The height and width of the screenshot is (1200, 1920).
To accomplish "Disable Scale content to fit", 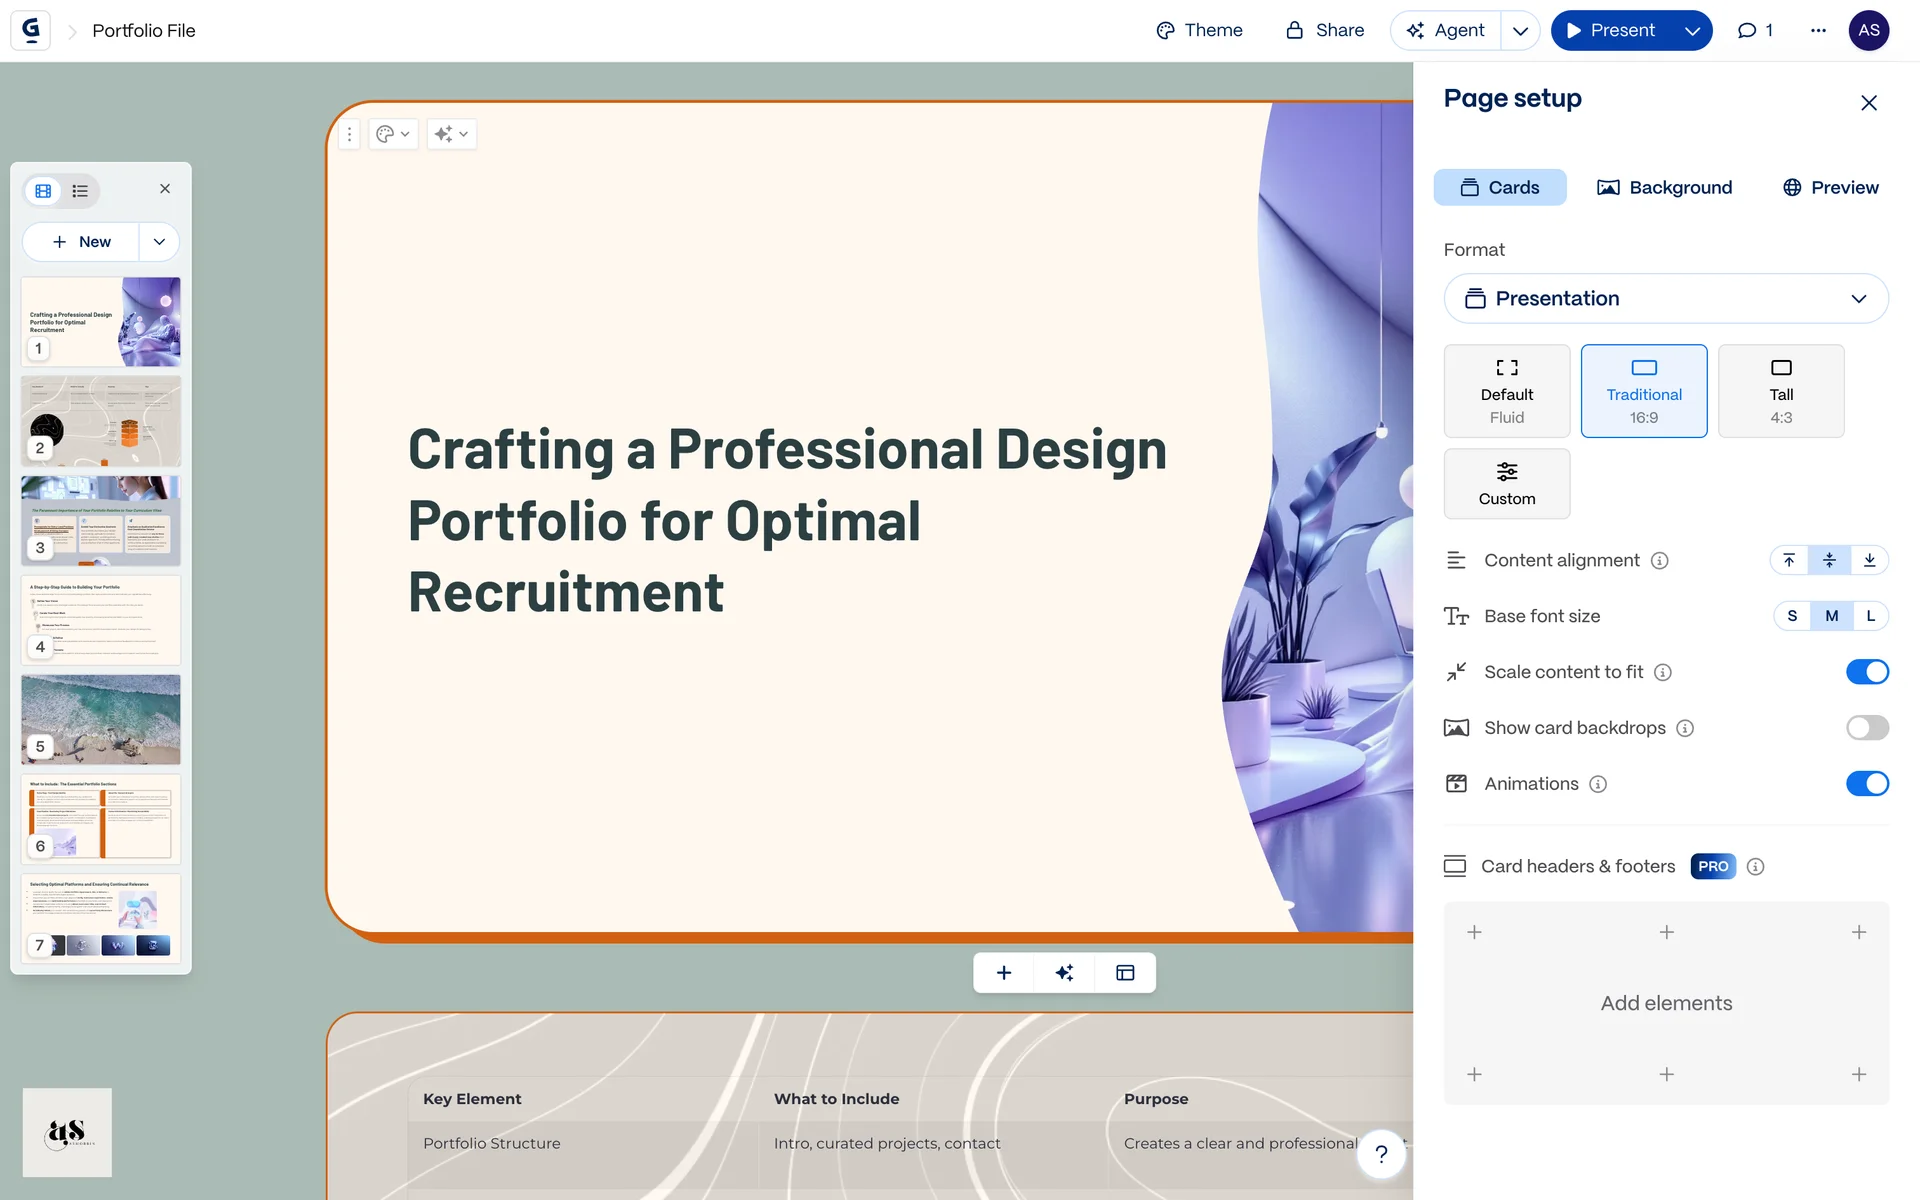I will (x=1866, y=672).
